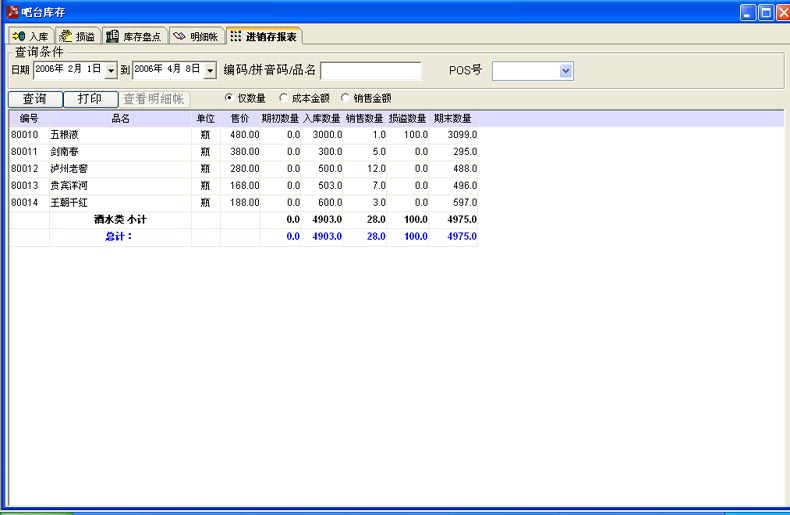Screen dimensions: 790x515
Task: Expand the start date dropdown
Action: pyautogui.click(x=111, y=70)
